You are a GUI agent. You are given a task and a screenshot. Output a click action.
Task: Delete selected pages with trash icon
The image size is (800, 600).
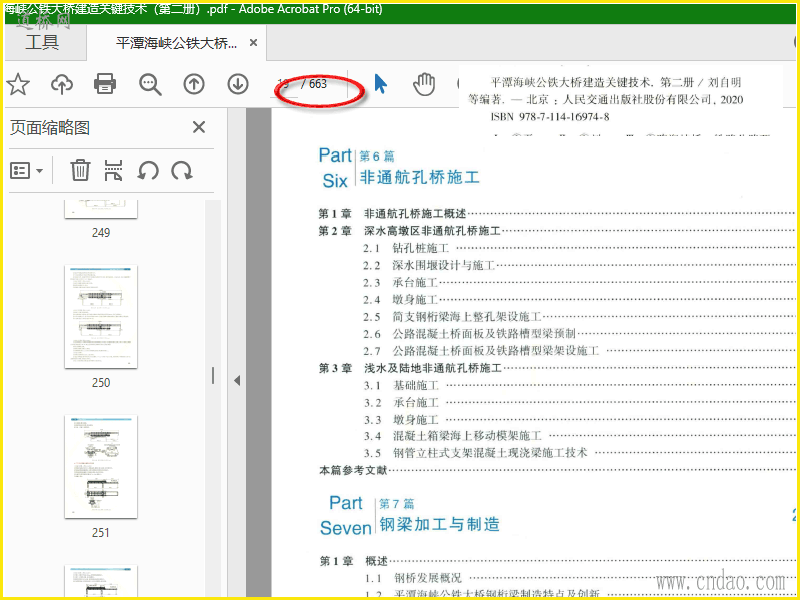(80, 170)
